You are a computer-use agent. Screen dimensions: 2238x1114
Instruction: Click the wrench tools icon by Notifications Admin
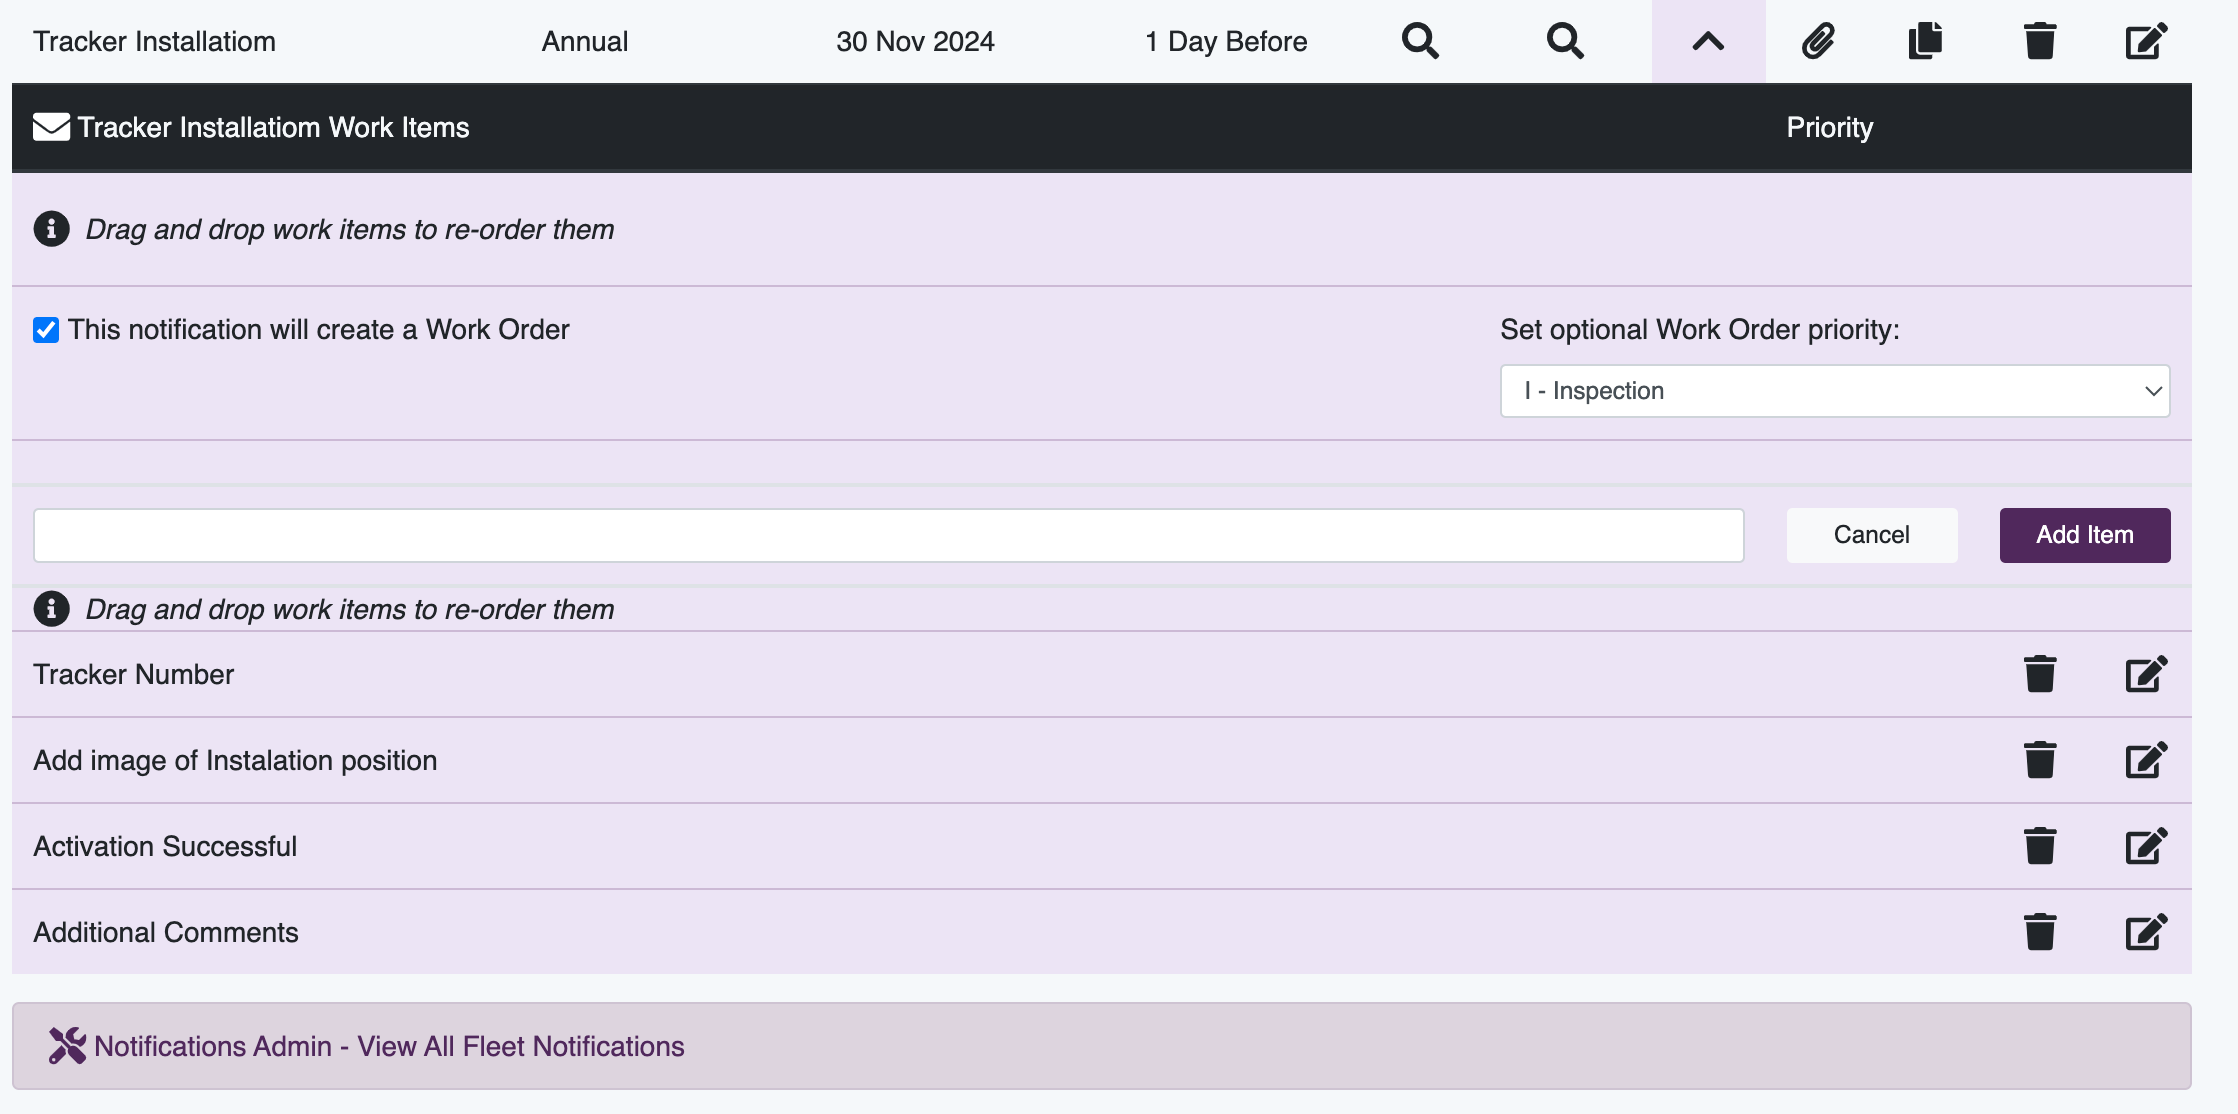click(x=67, y=1046)
